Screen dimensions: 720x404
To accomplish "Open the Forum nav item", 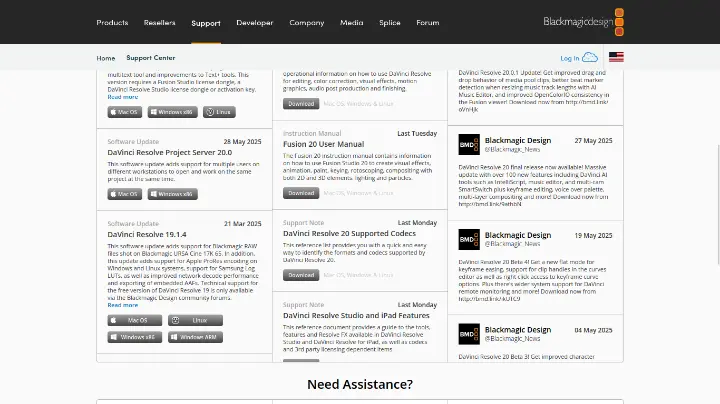I will [x=428, y=22].
